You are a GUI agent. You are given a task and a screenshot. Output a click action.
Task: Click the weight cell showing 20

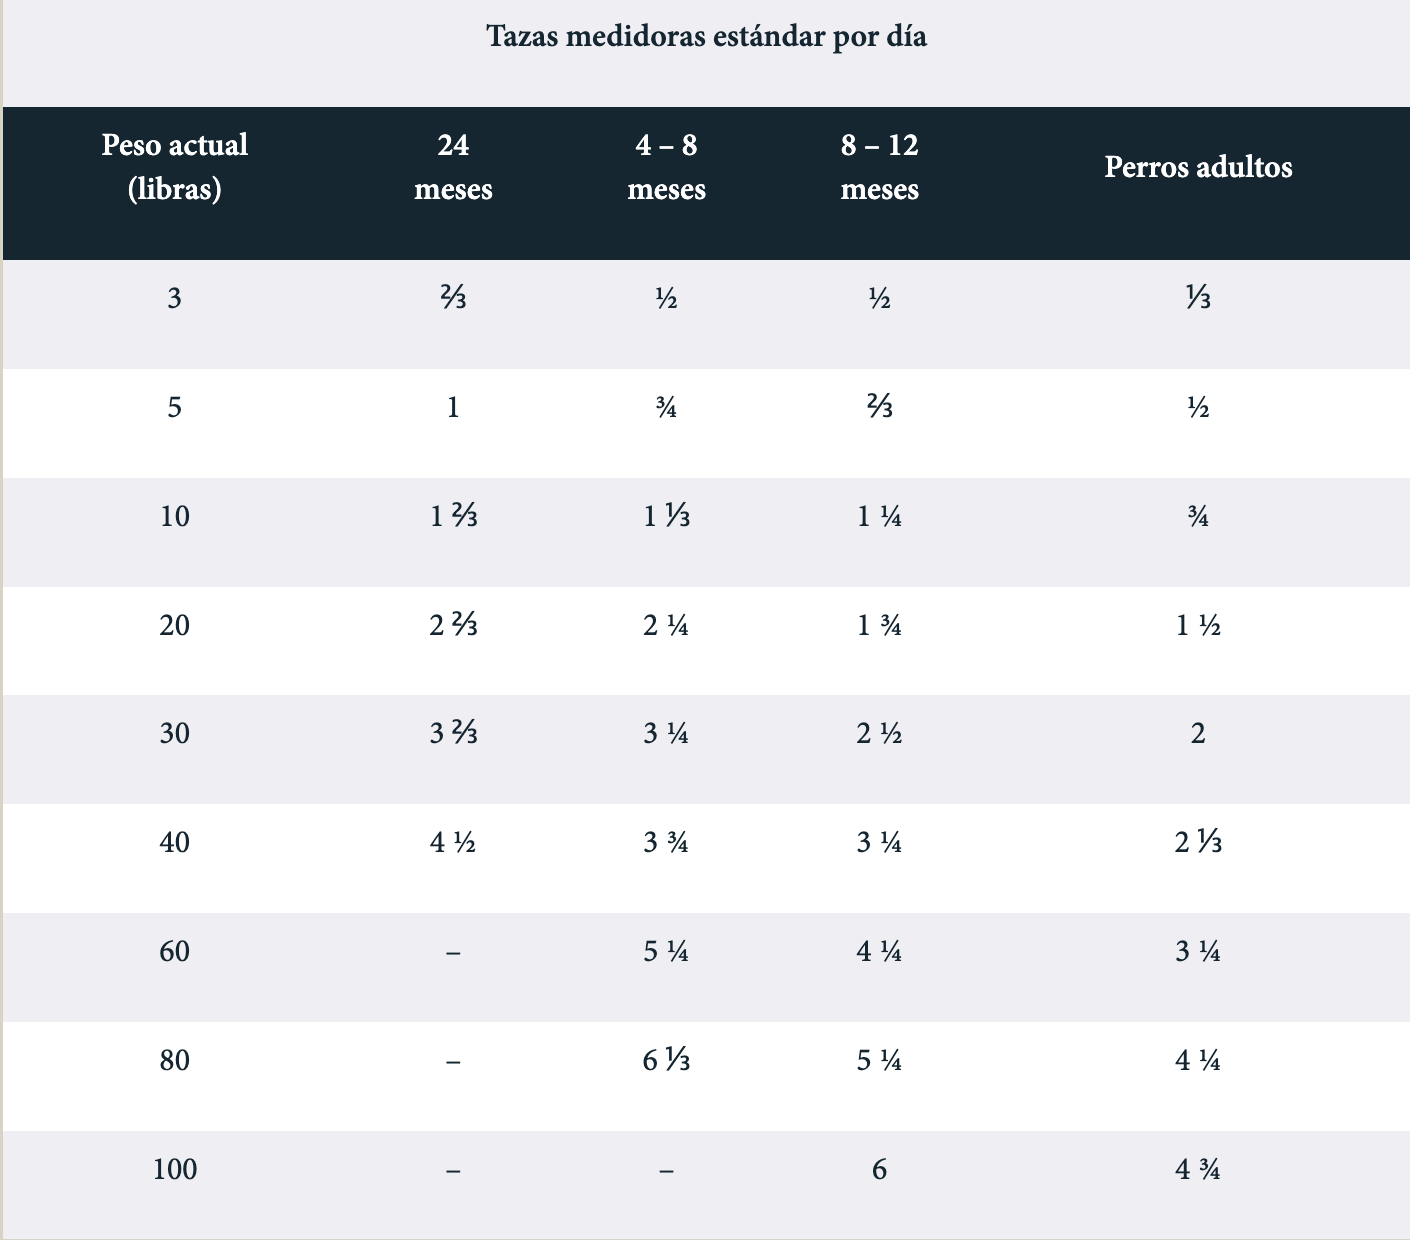[175, 625]
